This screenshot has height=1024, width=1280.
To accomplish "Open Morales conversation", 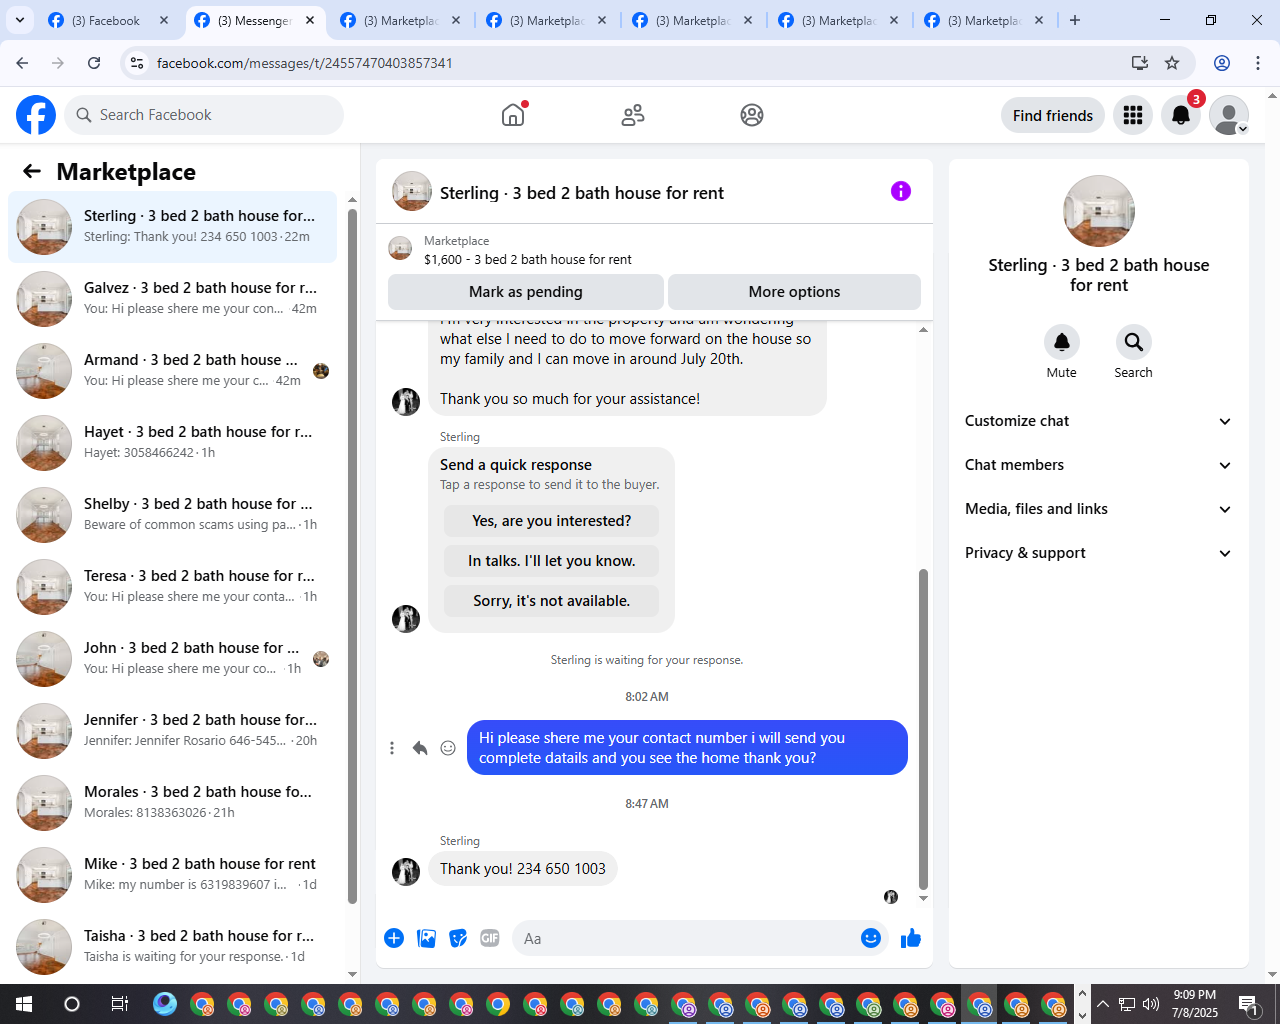I will click(173, 803).
